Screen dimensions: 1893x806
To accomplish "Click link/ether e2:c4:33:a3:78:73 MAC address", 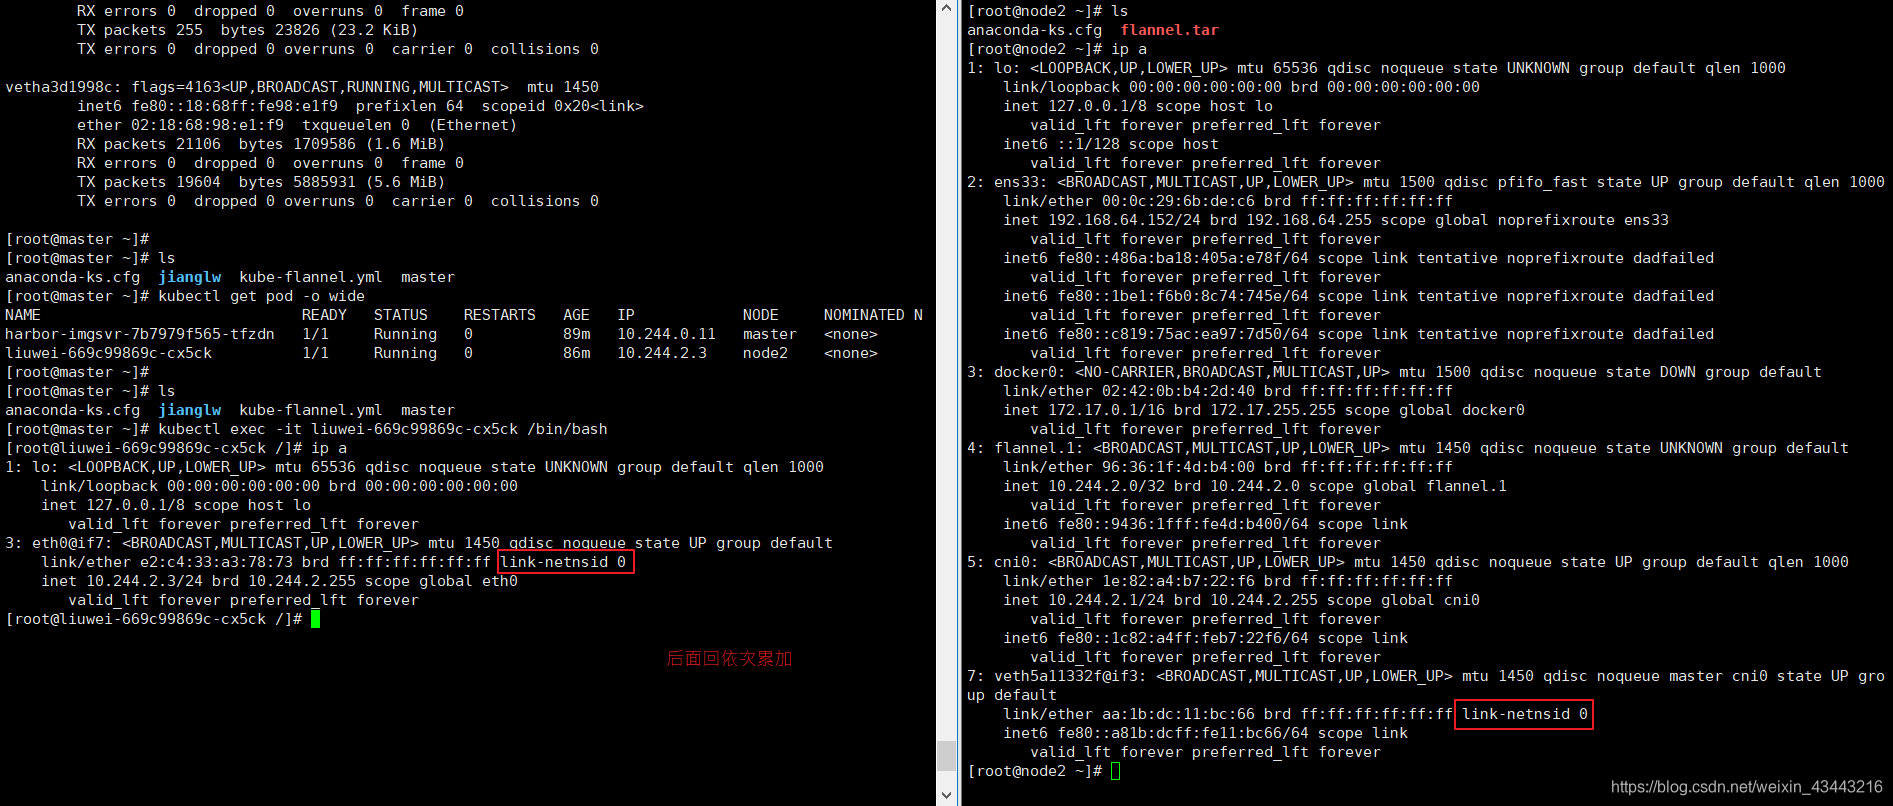I will point(167,562).
